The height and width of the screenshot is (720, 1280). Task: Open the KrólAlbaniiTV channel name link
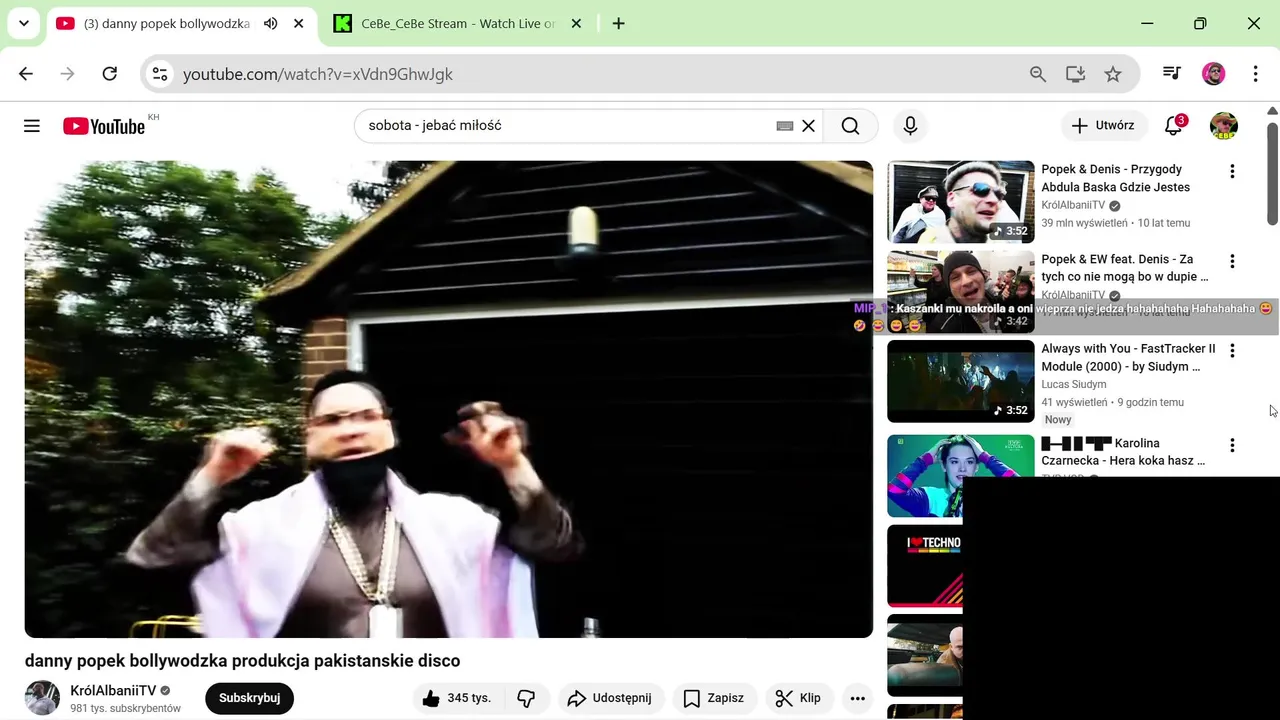(113, 691)
